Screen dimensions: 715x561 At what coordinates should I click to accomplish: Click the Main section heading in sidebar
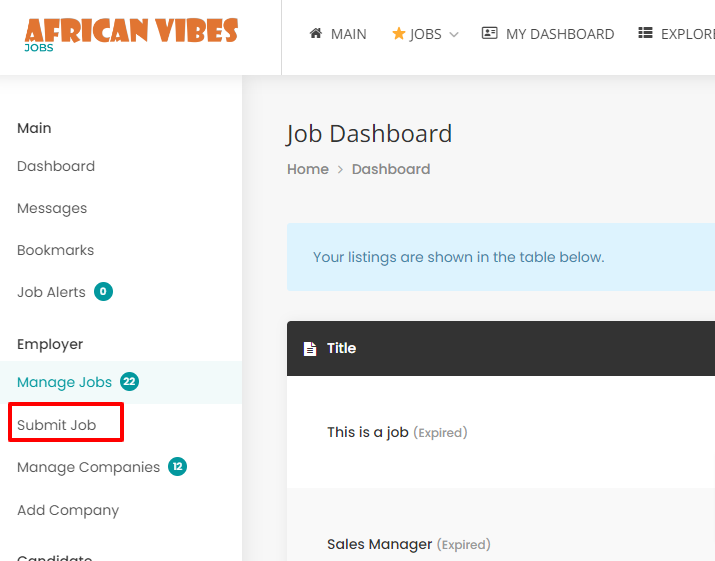(34, 128)
